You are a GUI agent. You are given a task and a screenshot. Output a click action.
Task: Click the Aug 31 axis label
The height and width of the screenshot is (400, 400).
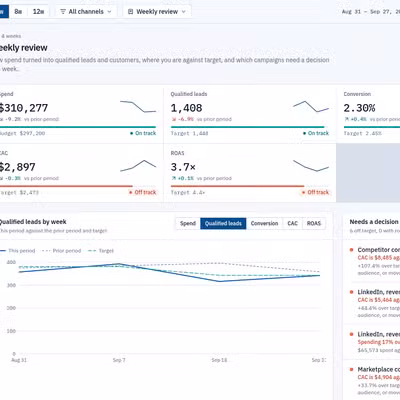point(19,360)
